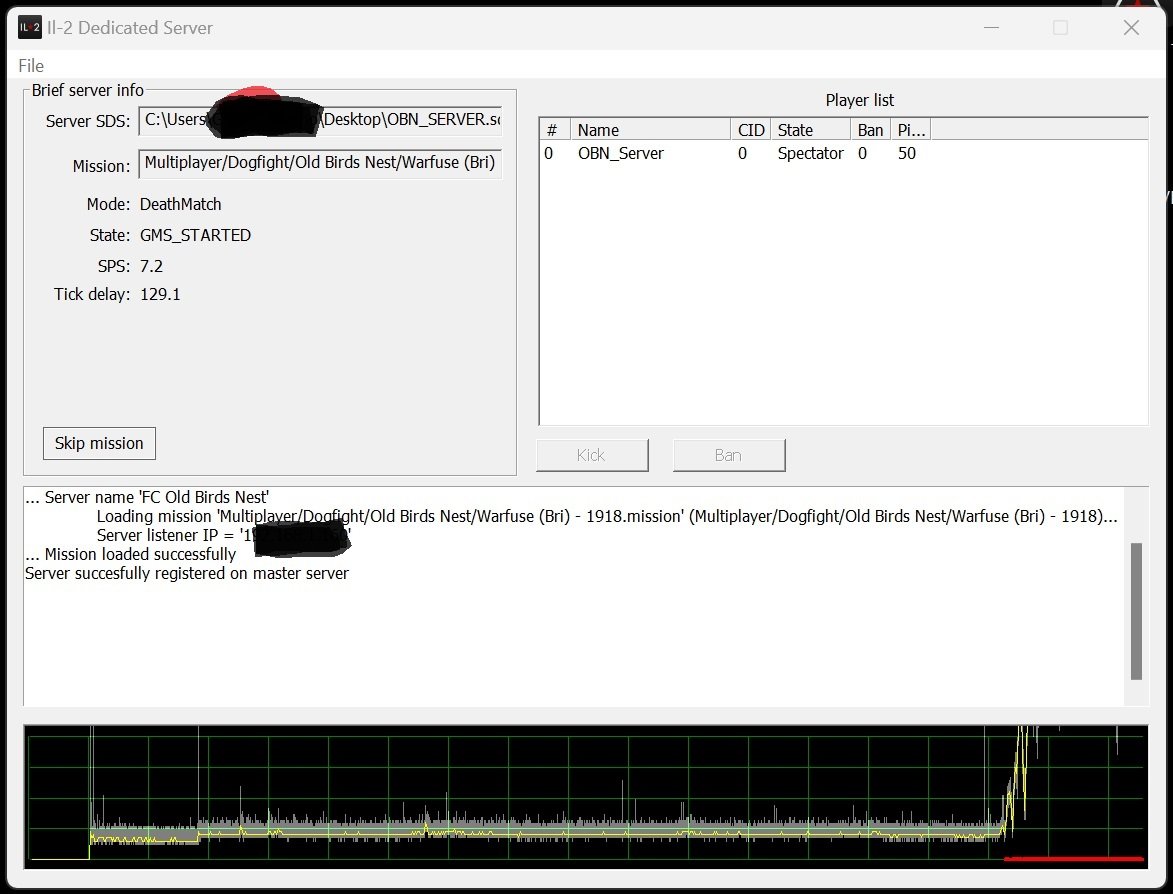Click the Ban button below player list

pyautogui.click(x=729, y=455)
